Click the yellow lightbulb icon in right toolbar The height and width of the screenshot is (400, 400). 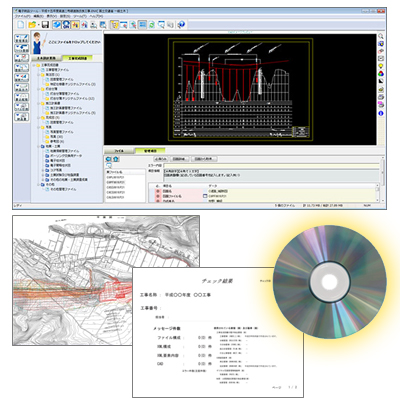(381, 66)
